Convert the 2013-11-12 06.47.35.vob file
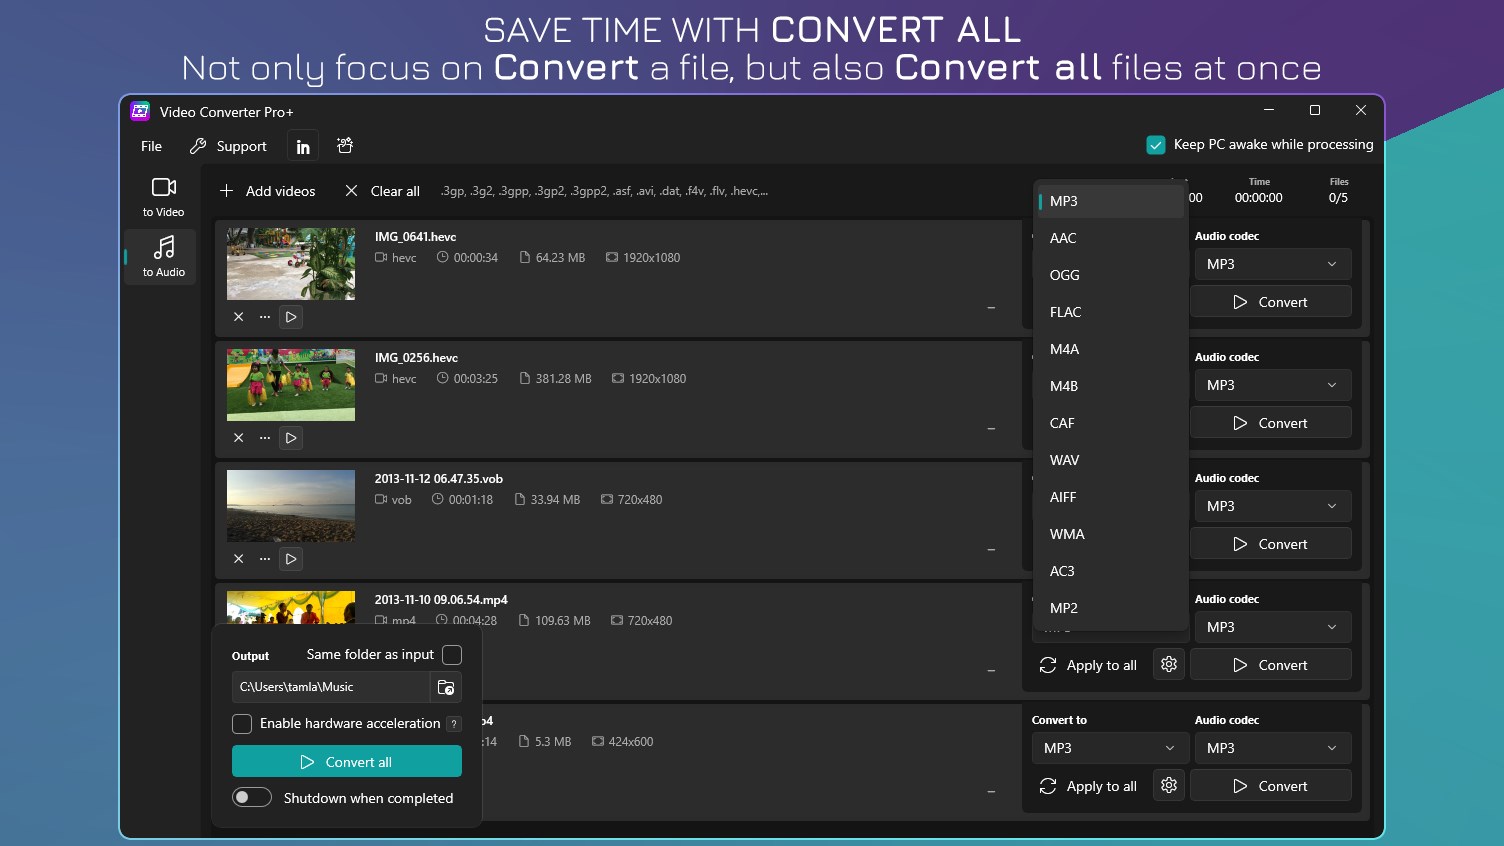The height and width of the screenshot is (846, 1504). 1271,544
